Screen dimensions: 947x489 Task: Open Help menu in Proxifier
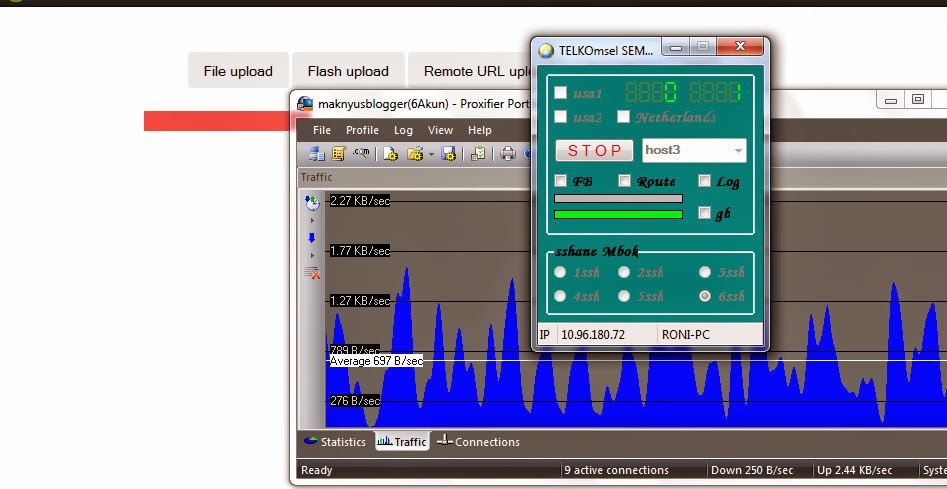(x=480, y=130)
